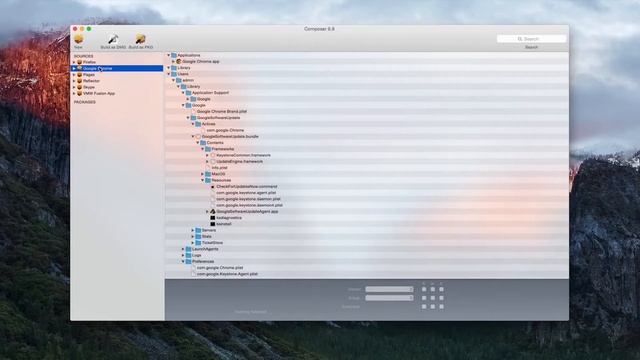
Task: Toggle Everyone execute permission checkbox
Action: pyautogui.click(x=441, y=307)
